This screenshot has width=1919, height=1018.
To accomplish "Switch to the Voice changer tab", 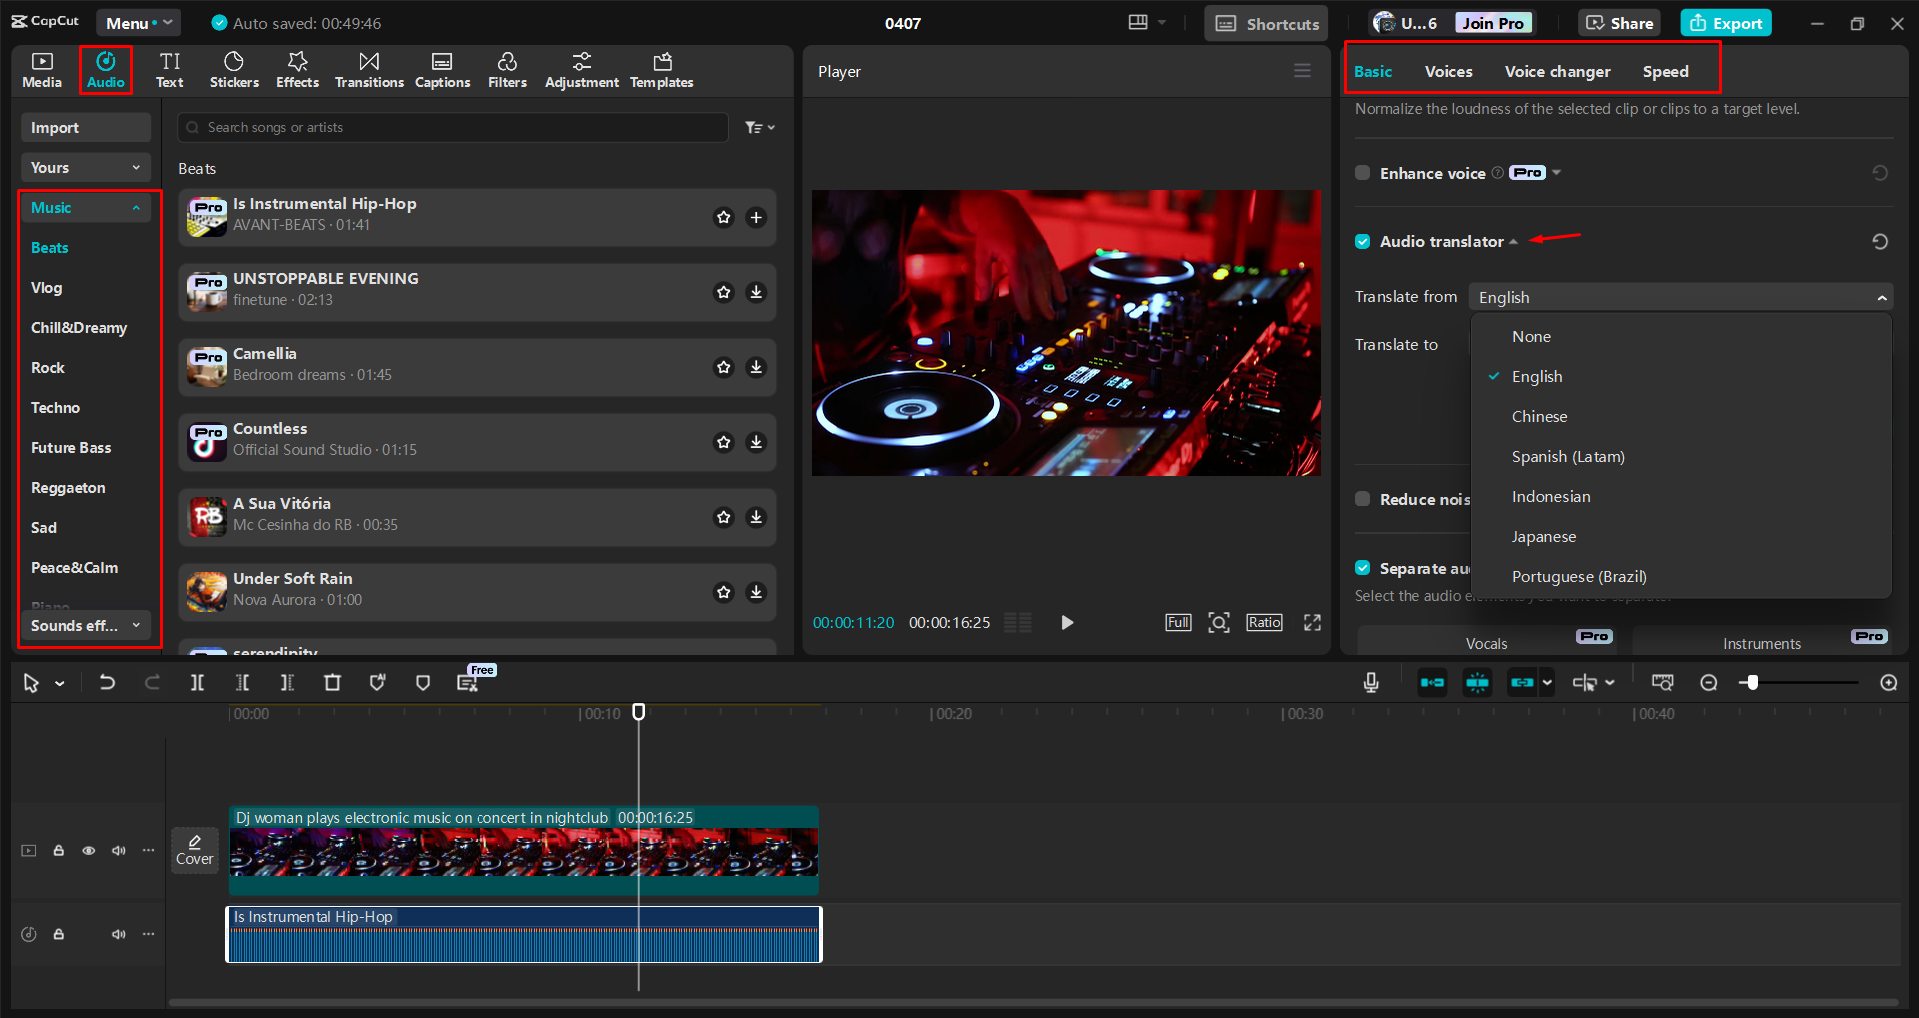I will [x=1556, y=71].
